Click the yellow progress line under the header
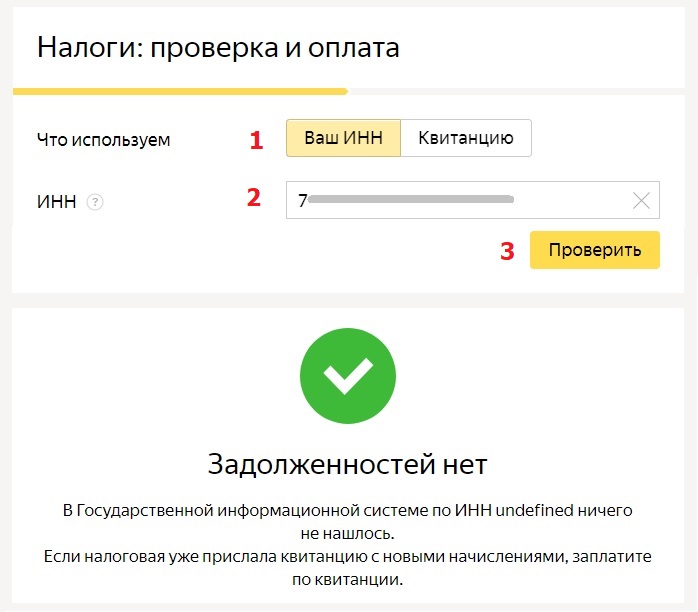The height and width of the screenshot is (612, 698). 180,91
